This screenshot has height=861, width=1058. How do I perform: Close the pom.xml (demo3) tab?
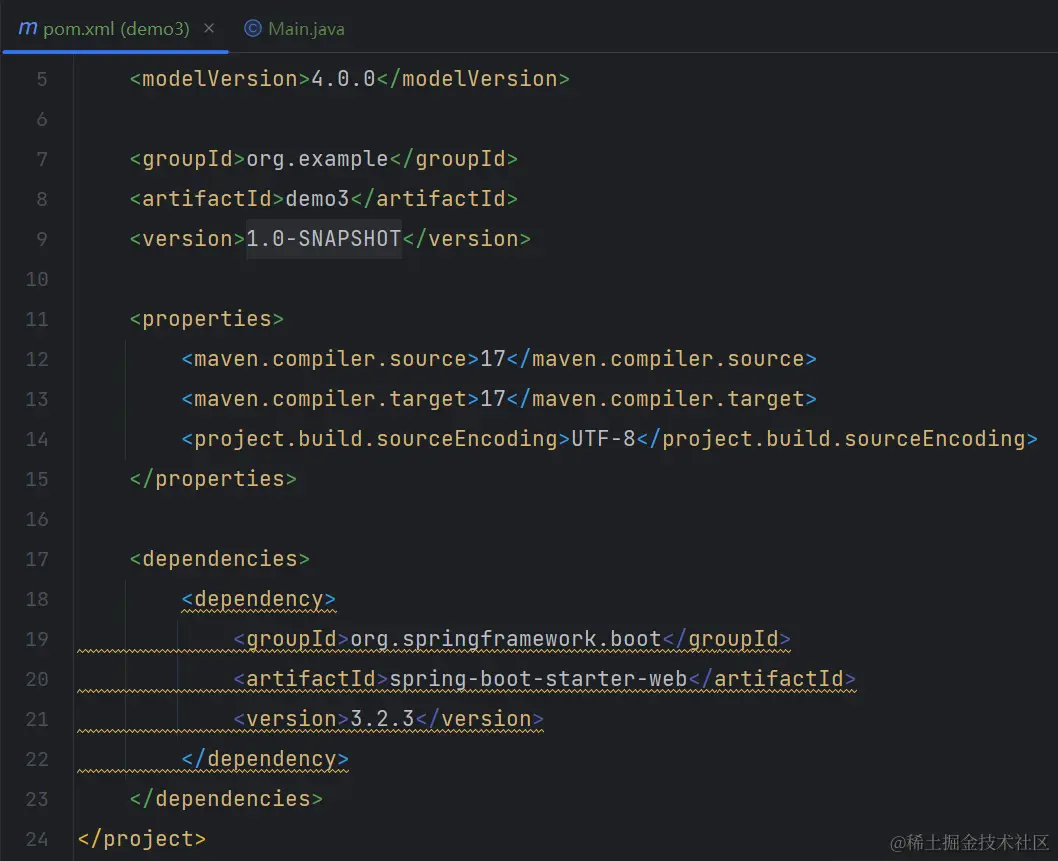[x=209, y=28]
